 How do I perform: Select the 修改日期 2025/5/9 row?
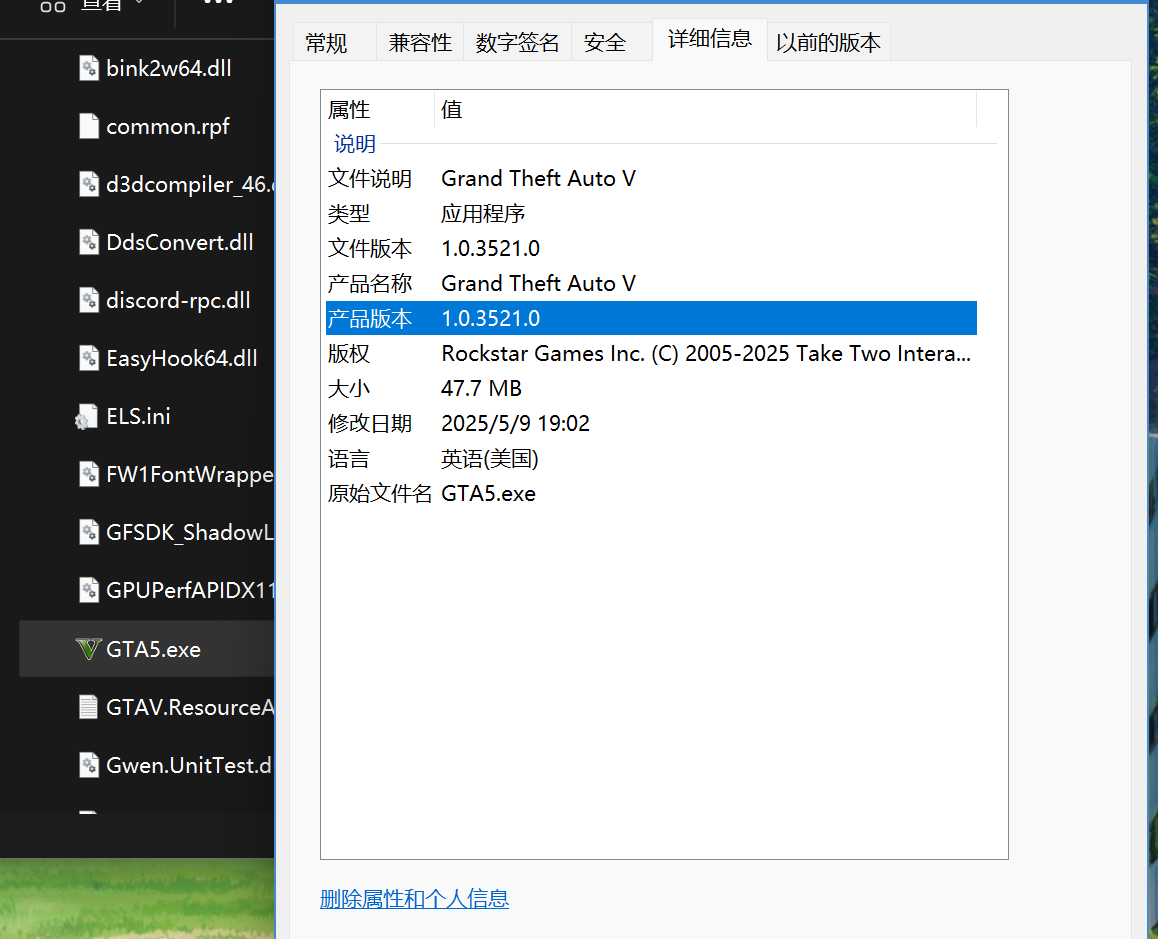click(651, 423)
